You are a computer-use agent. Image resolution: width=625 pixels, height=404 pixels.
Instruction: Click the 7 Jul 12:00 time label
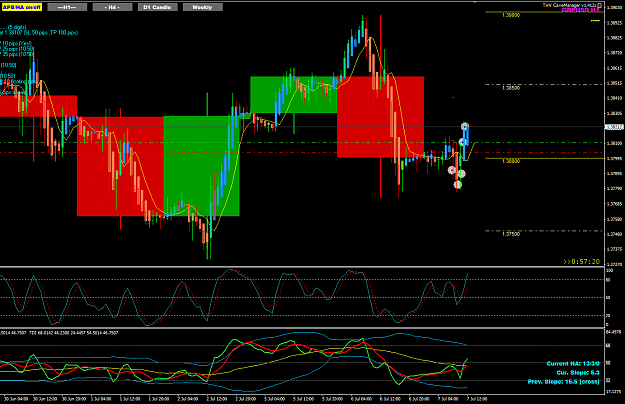click(477, 399)
